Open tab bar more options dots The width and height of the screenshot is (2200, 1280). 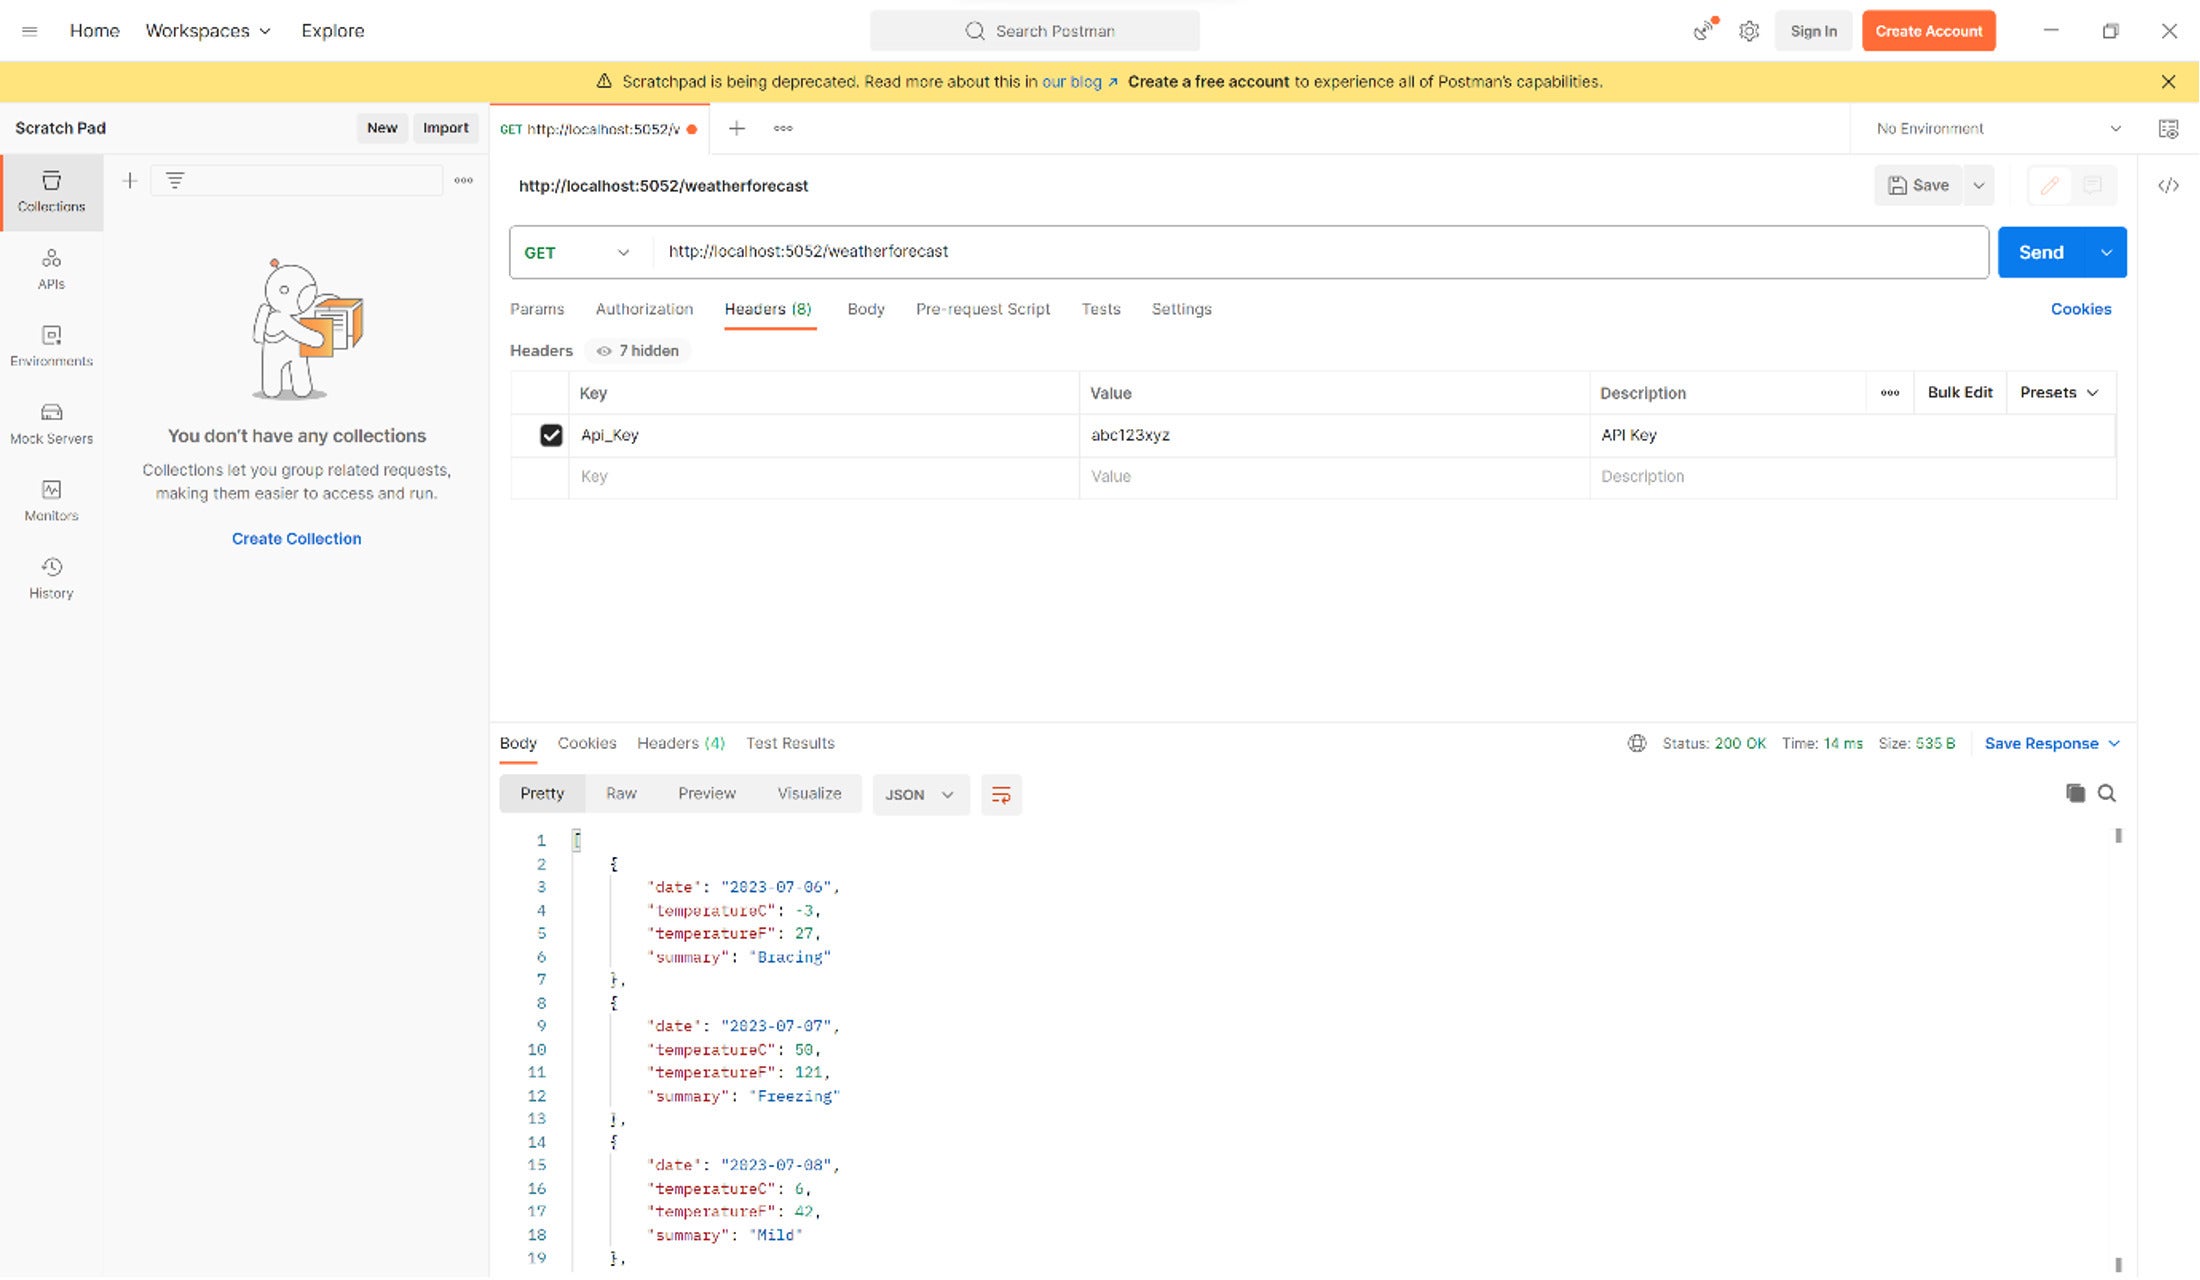click(783, 128)
